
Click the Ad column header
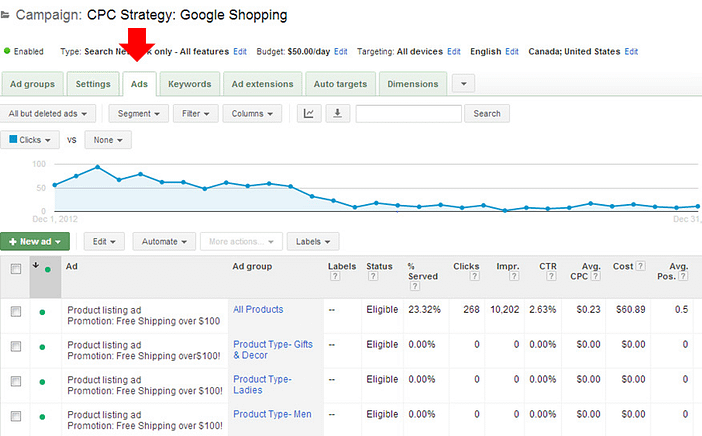[x=72, y=266]
